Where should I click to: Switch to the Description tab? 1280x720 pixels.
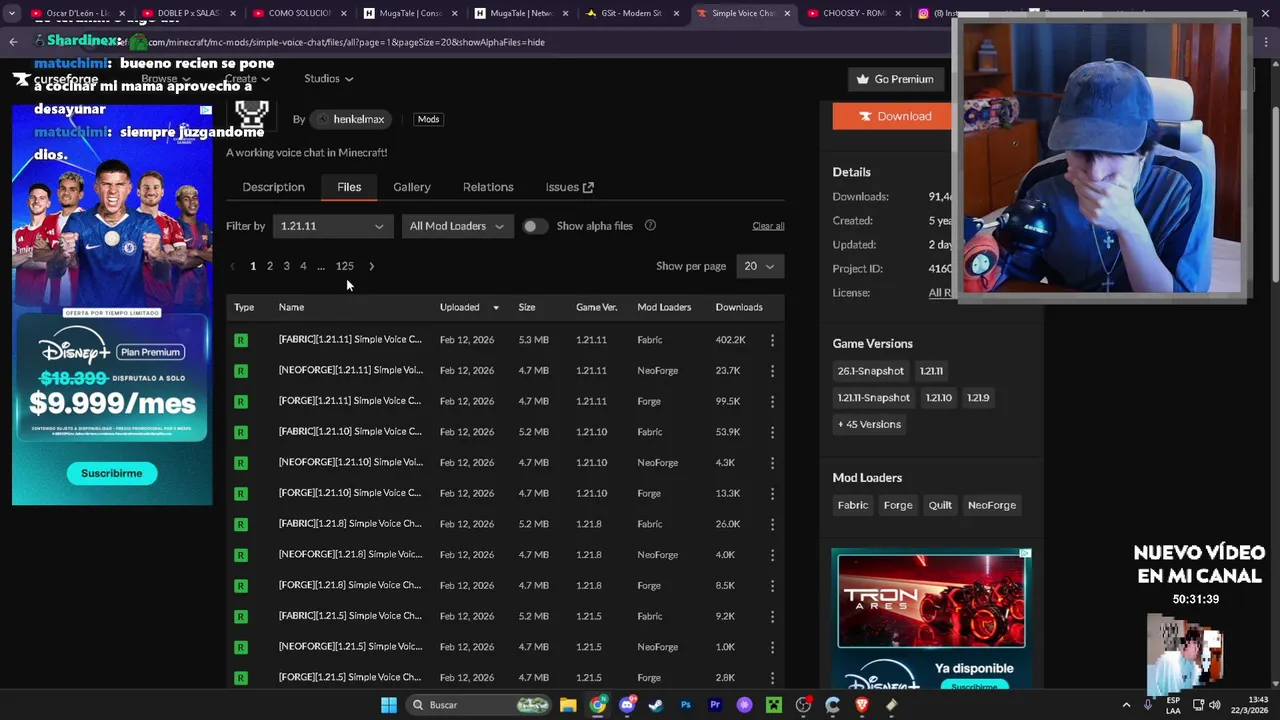(x=273, y=187)
